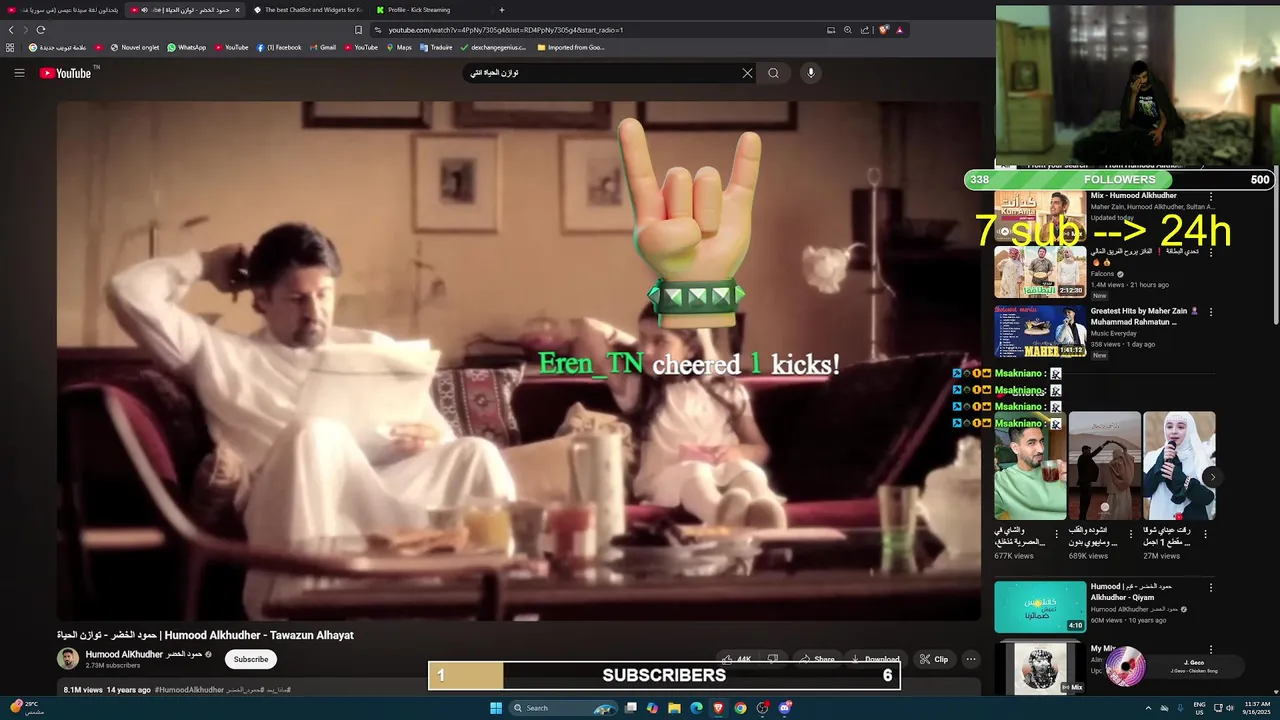Viewport: 1280px width, 720px height.
Task: Open the dexchangegenius bookmark
Action: 493,47
